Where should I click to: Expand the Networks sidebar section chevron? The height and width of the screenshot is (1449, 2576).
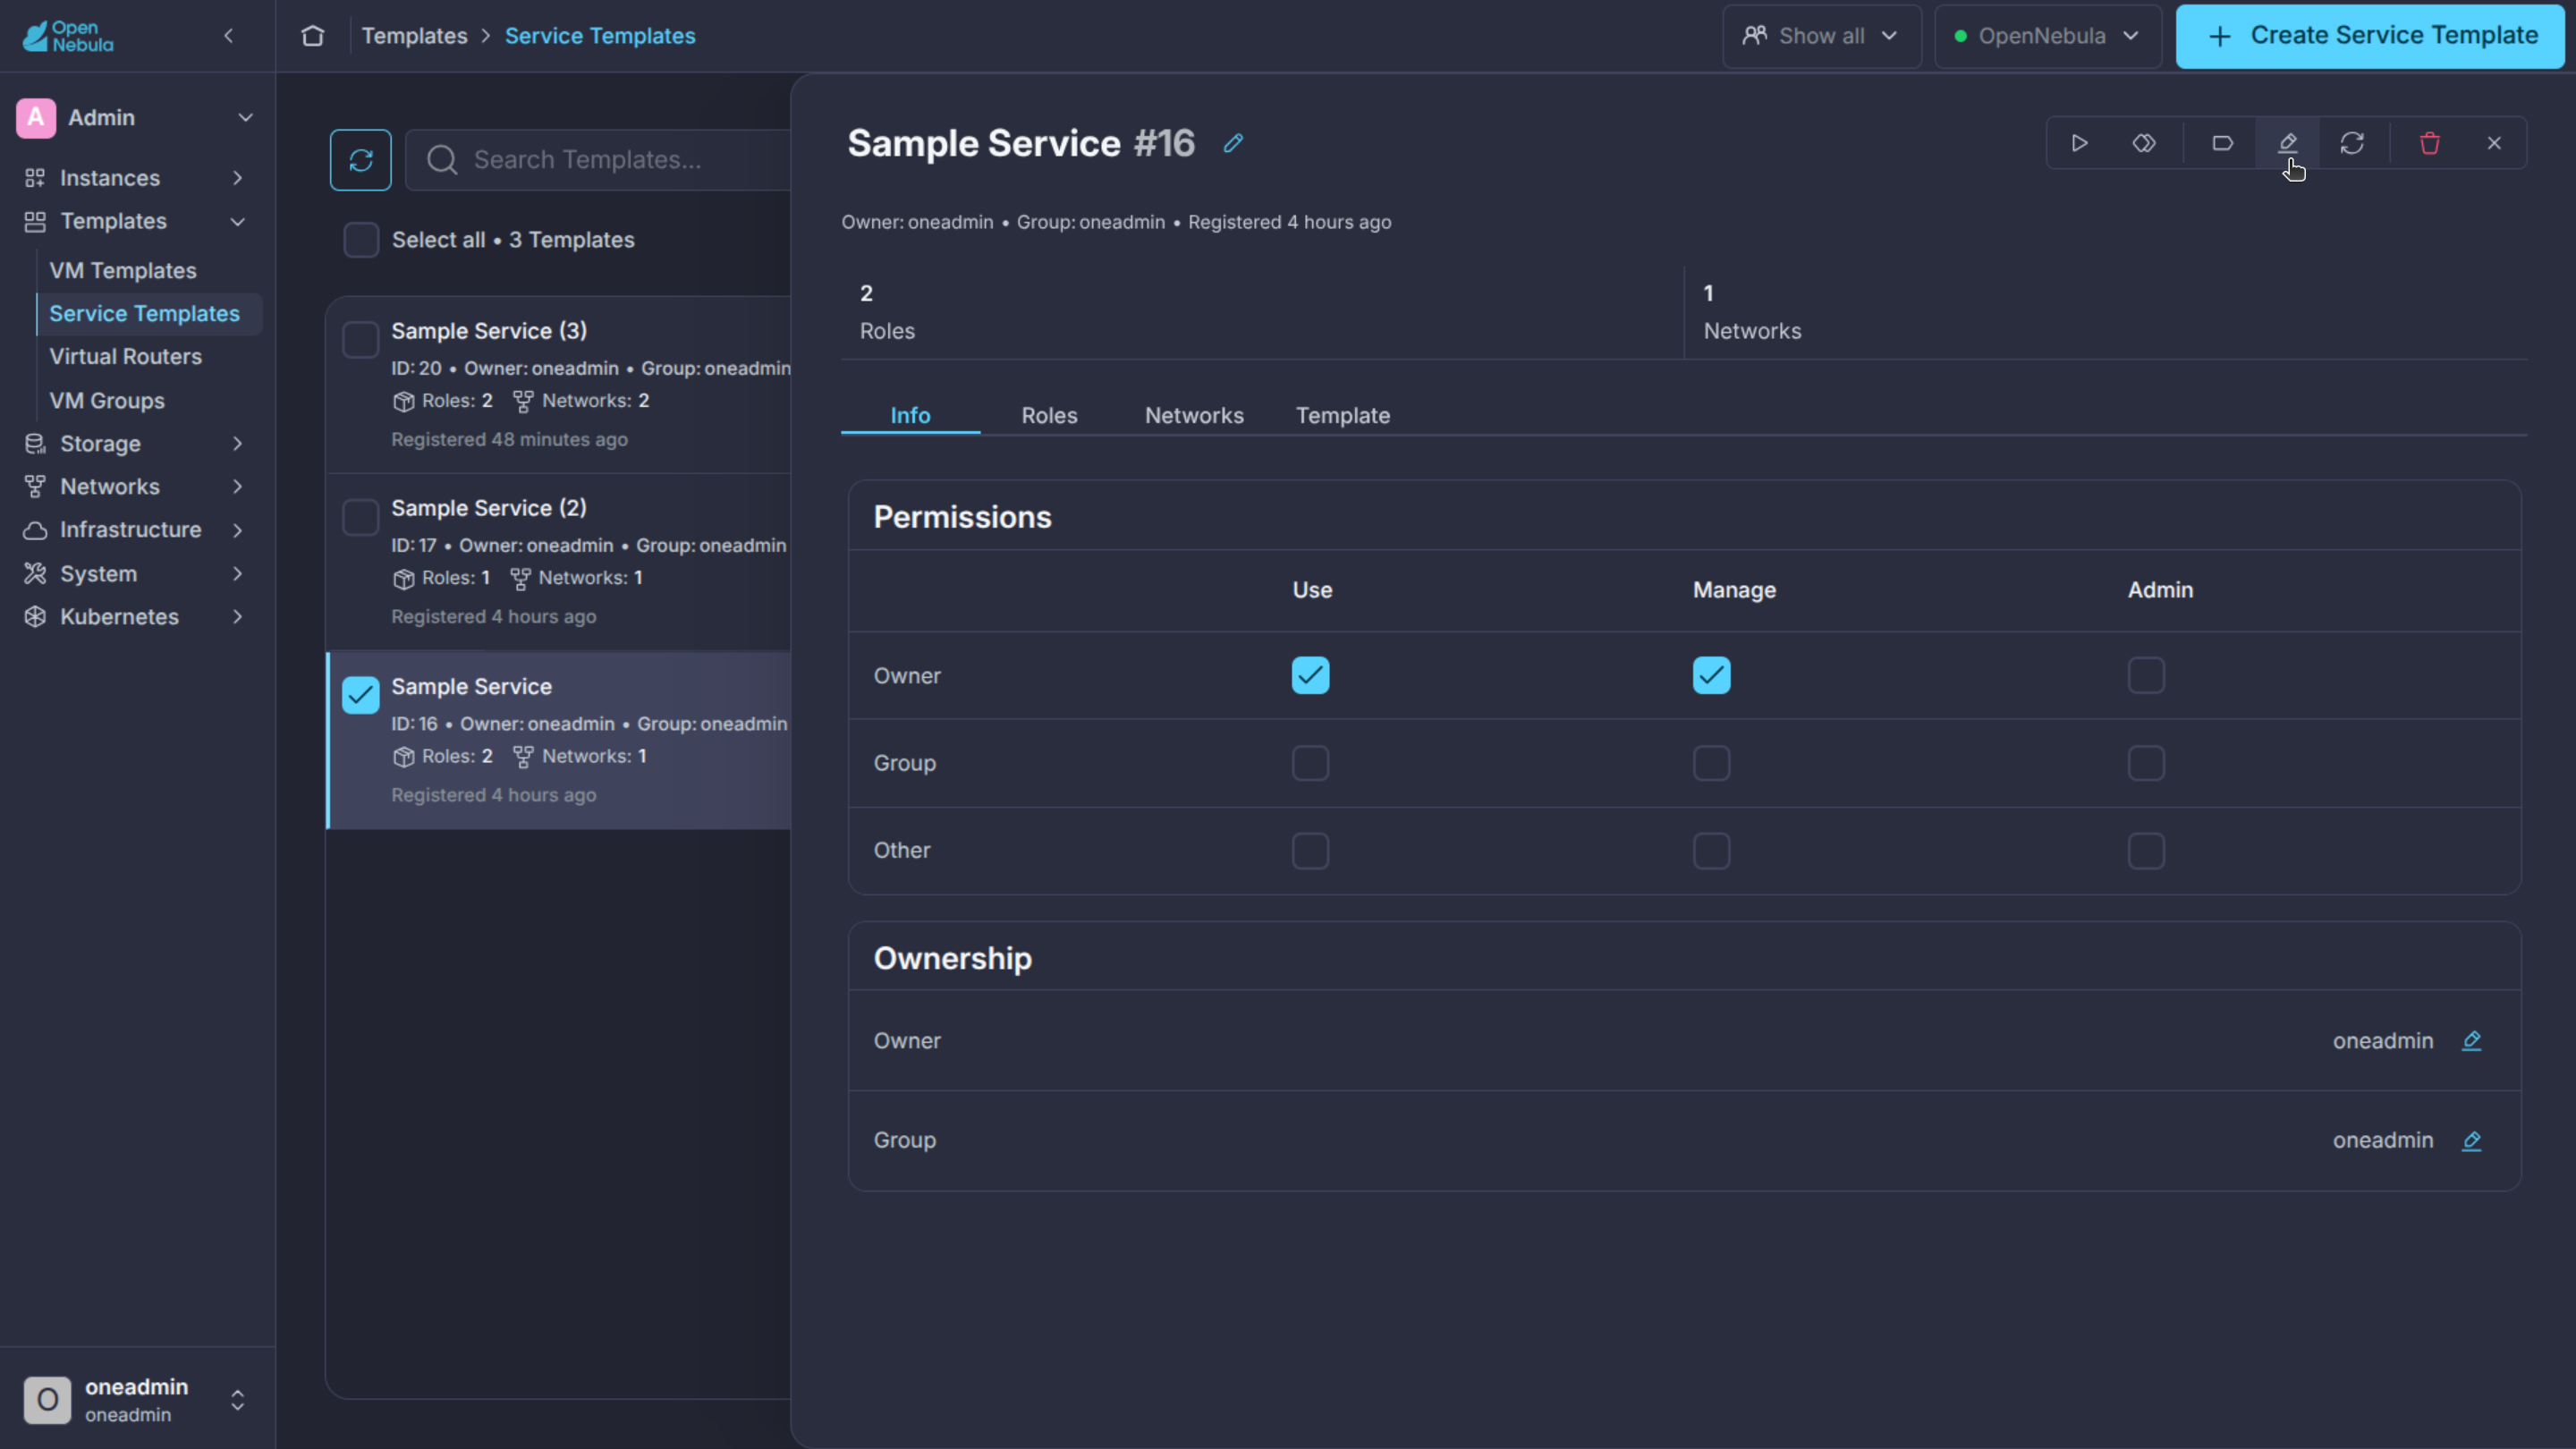pyautogui.click(x=238, y=487)
